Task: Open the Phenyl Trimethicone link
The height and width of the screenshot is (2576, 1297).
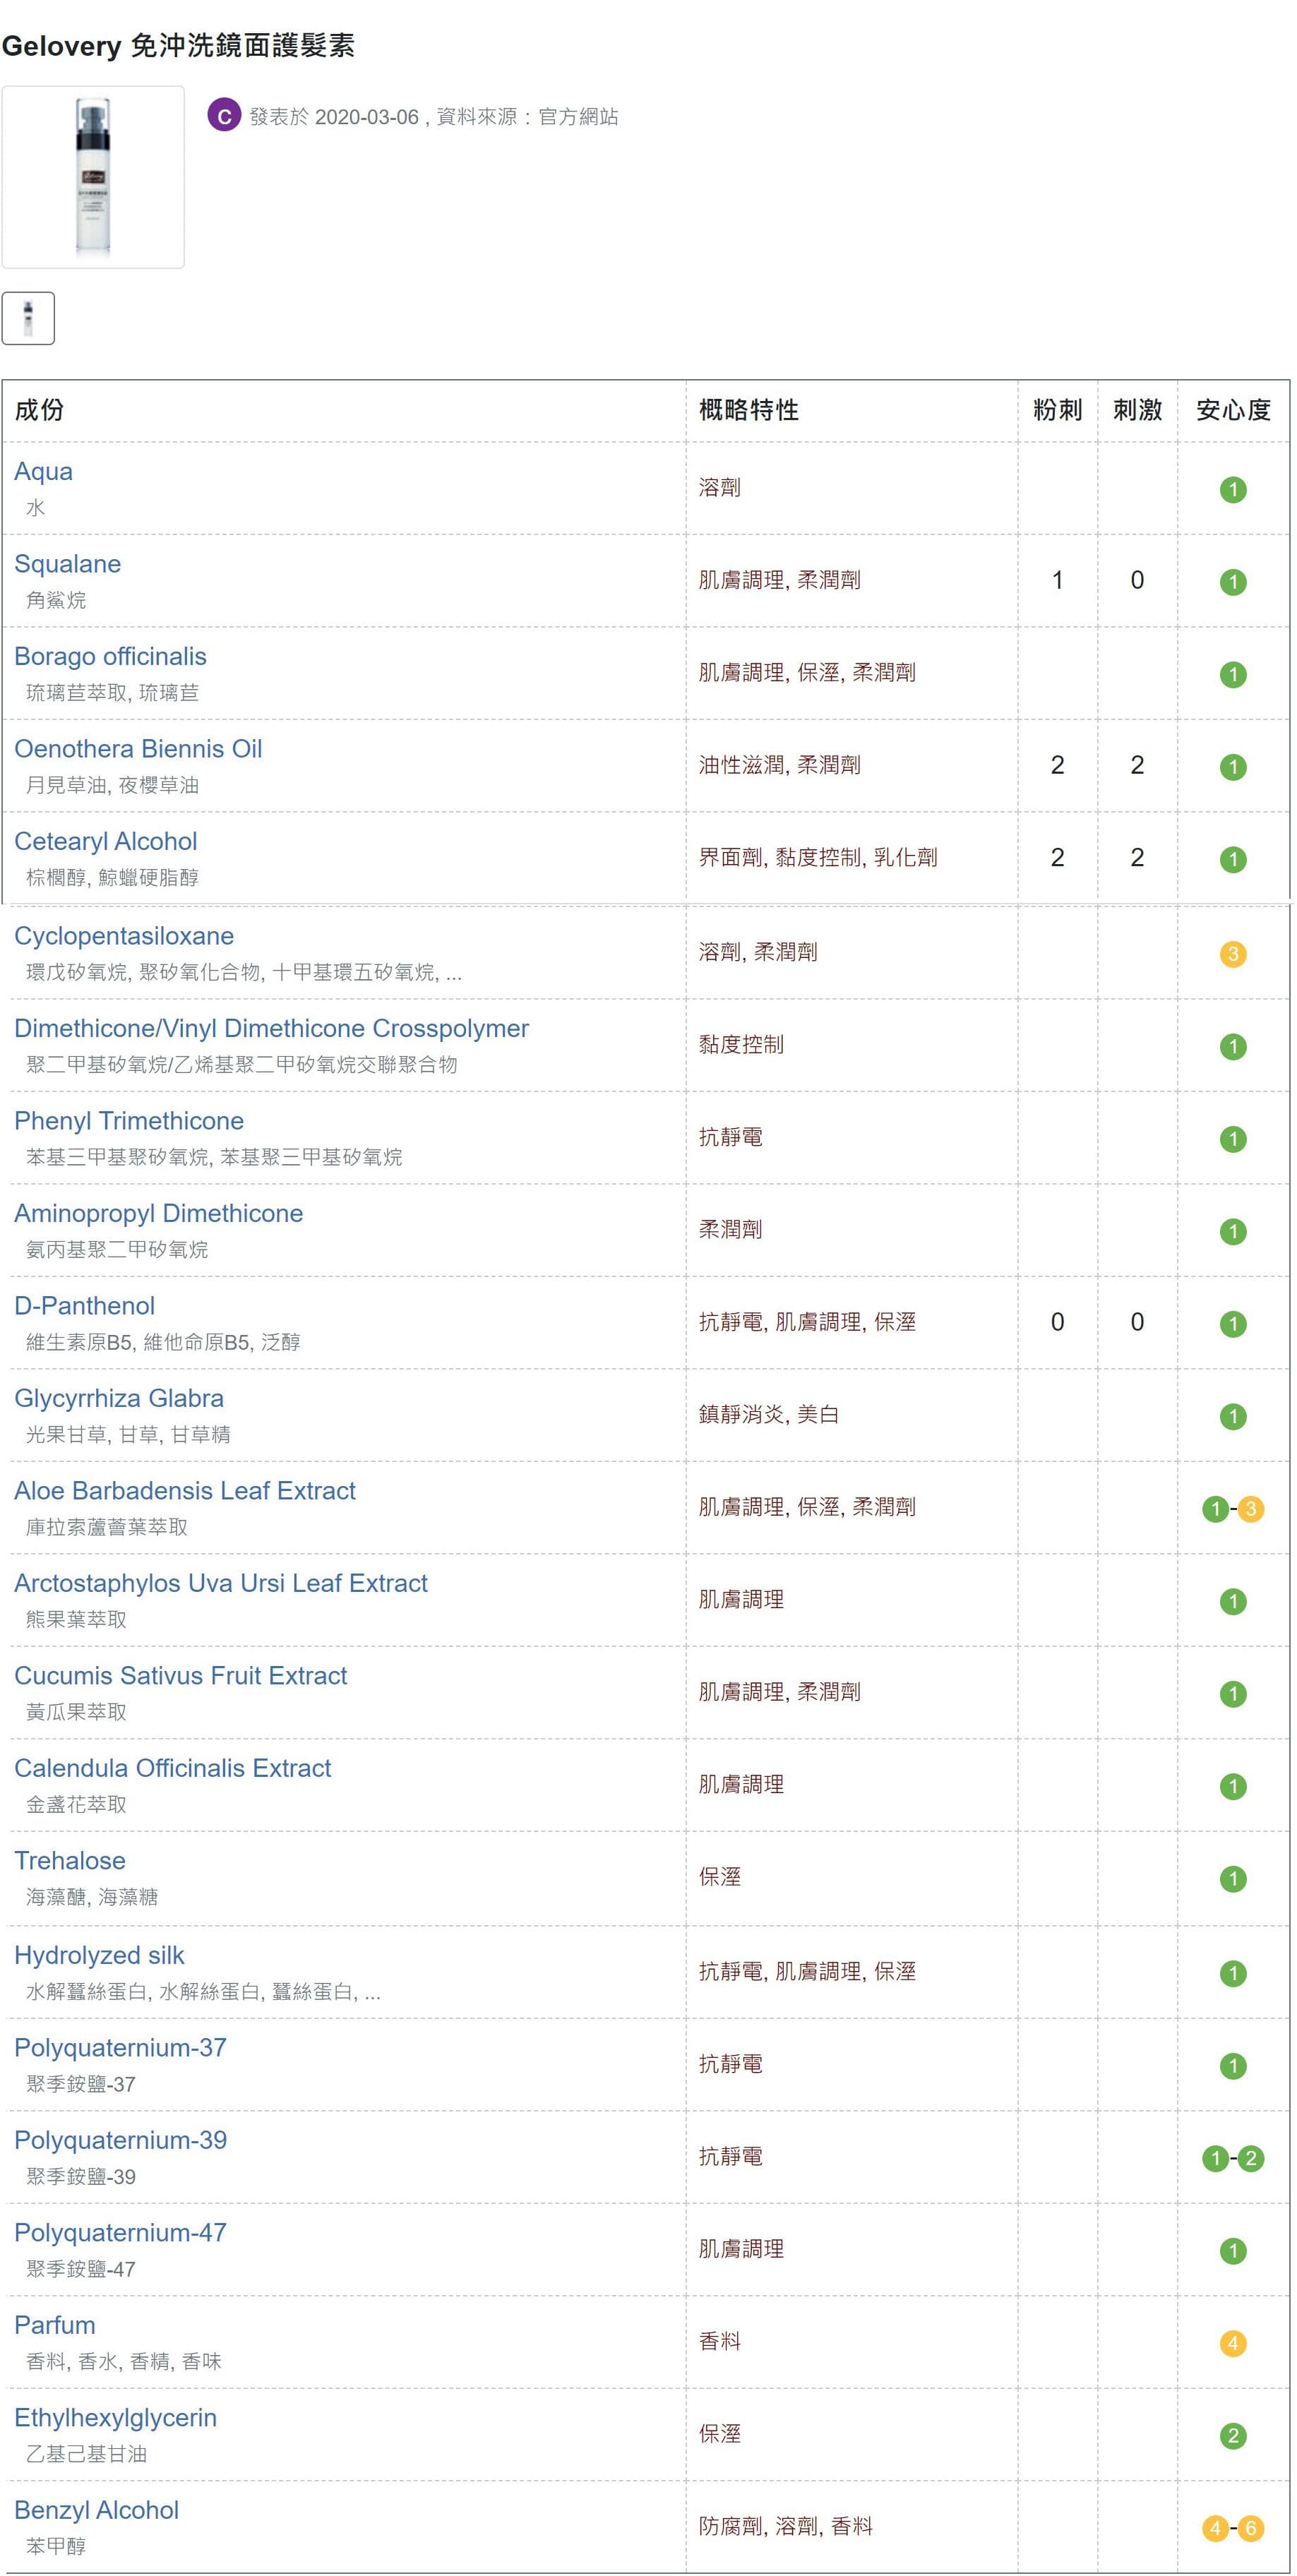Action: click(x=129, y=1121)
